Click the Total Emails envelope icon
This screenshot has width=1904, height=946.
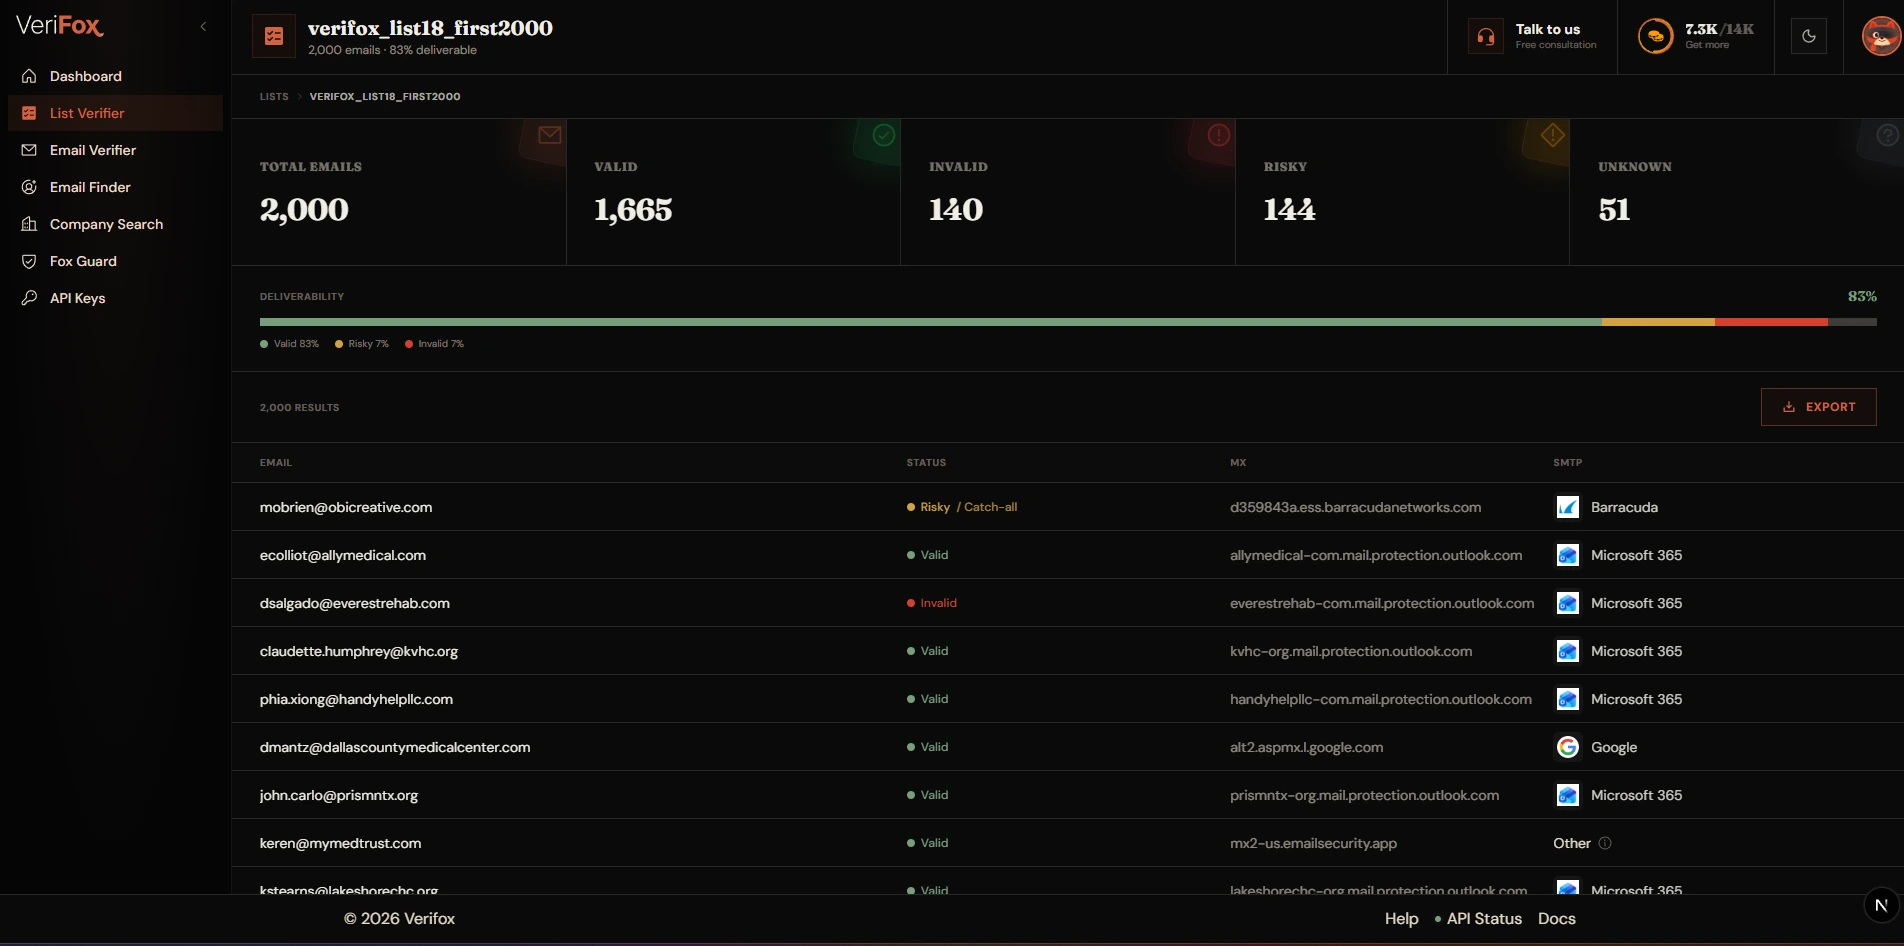coord(549,136)
